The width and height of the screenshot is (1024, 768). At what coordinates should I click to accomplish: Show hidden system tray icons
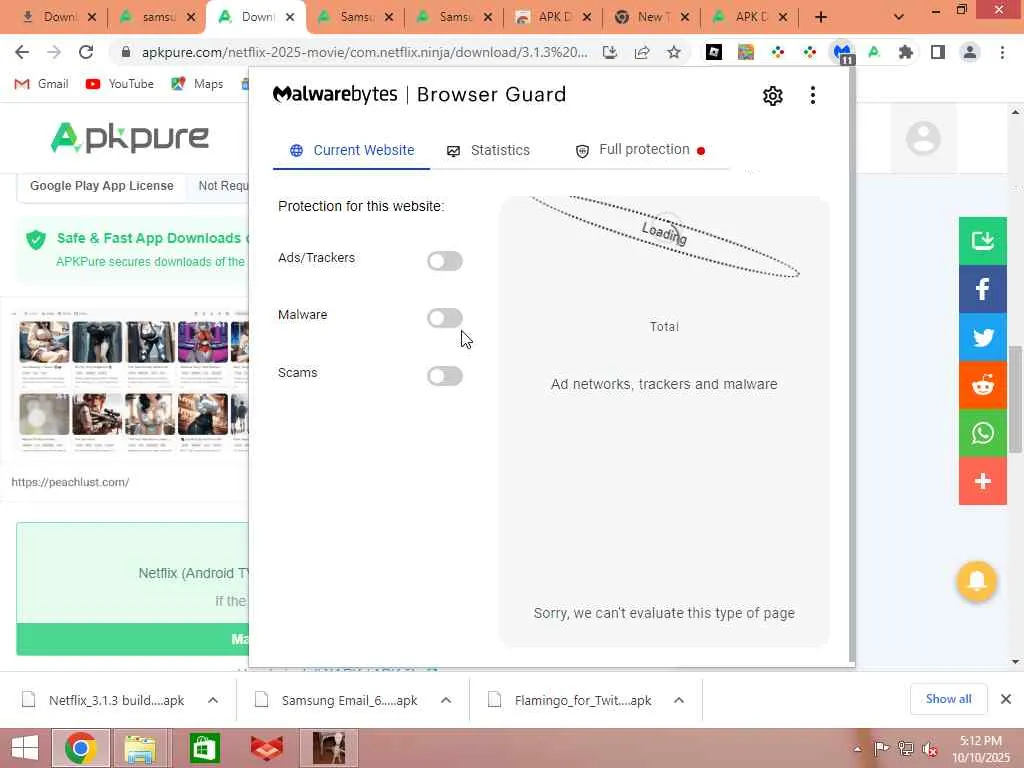pyautogui.click(x=857, y=749)
